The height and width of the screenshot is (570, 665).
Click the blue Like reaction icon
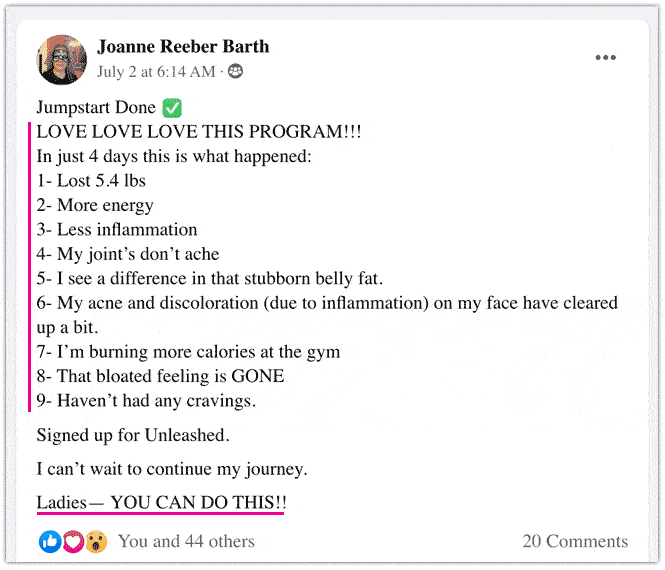[x=50, y=542]
